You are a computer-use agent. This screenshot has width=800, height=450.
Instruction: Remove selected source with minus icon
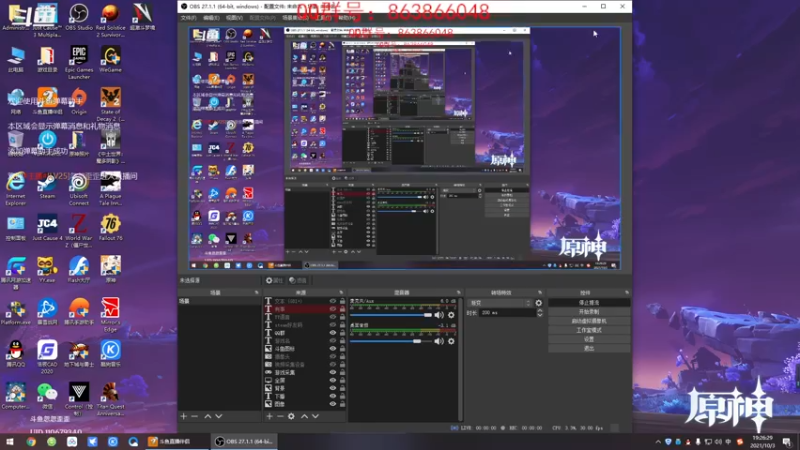(280, 416)
